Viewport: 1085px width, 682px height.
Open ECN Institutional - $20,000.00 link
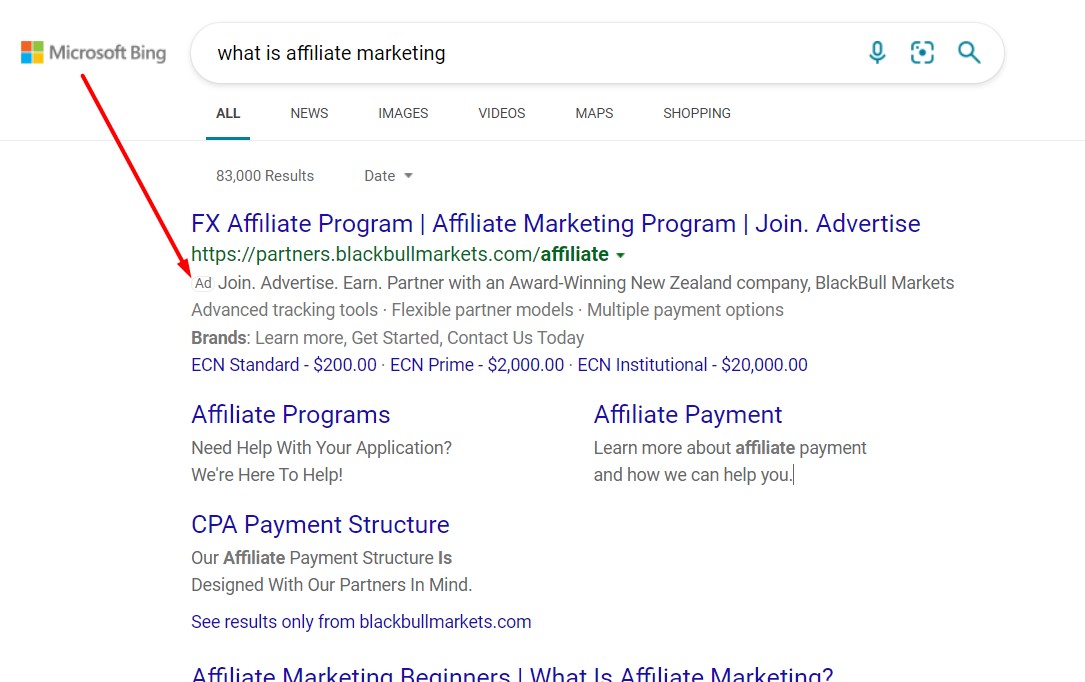click(692, 365)
